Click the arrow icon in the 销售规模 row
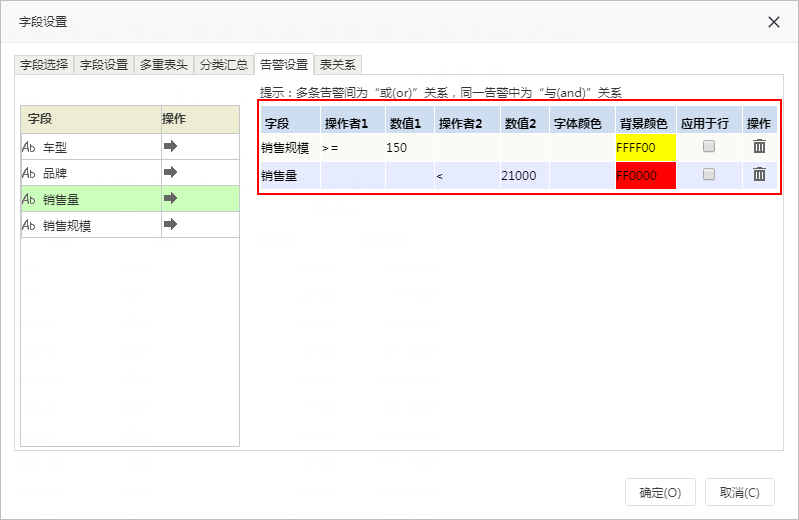The height and width of the screenshot is (520, 799). click(170, 224)
